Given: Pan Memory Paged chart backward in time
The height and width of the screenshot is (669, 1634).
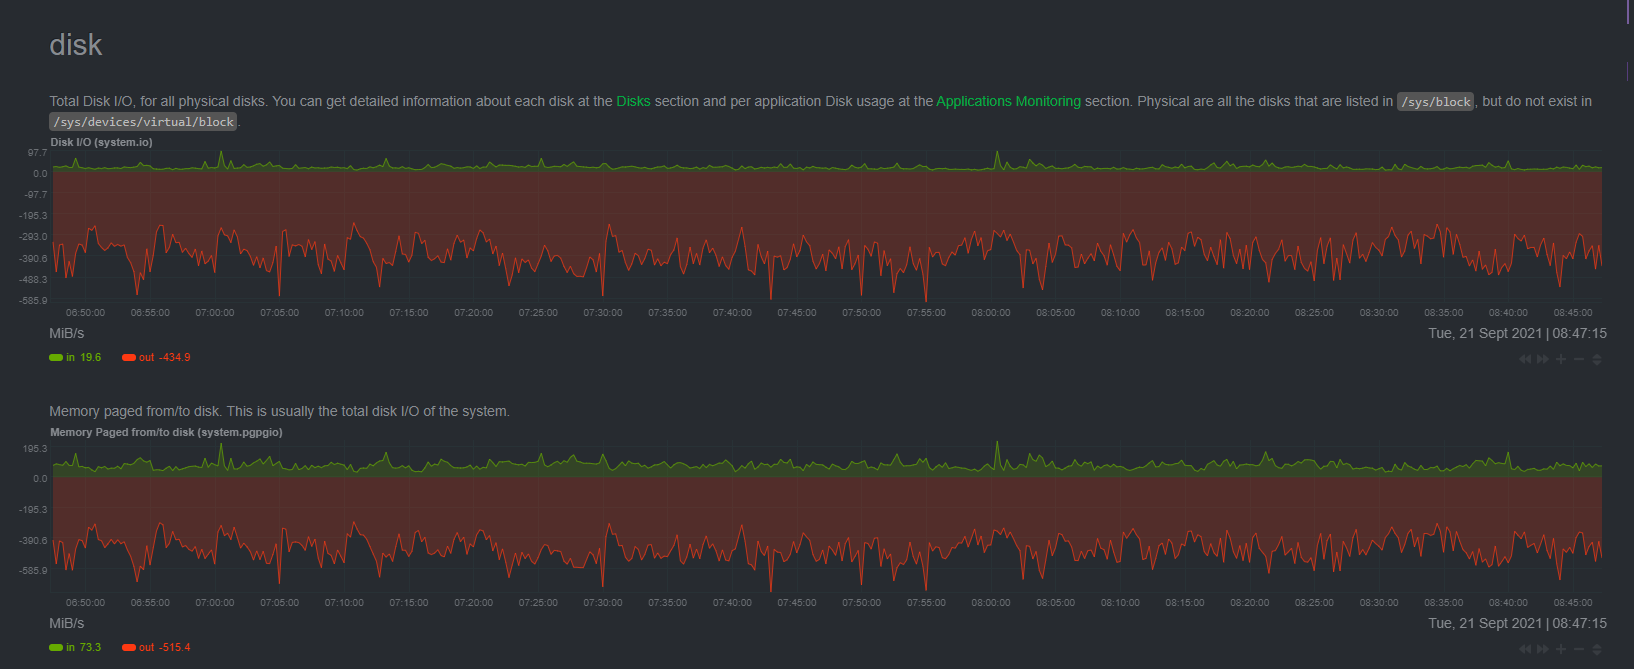Looking at the screenshot, I should tap(1525, 649).
